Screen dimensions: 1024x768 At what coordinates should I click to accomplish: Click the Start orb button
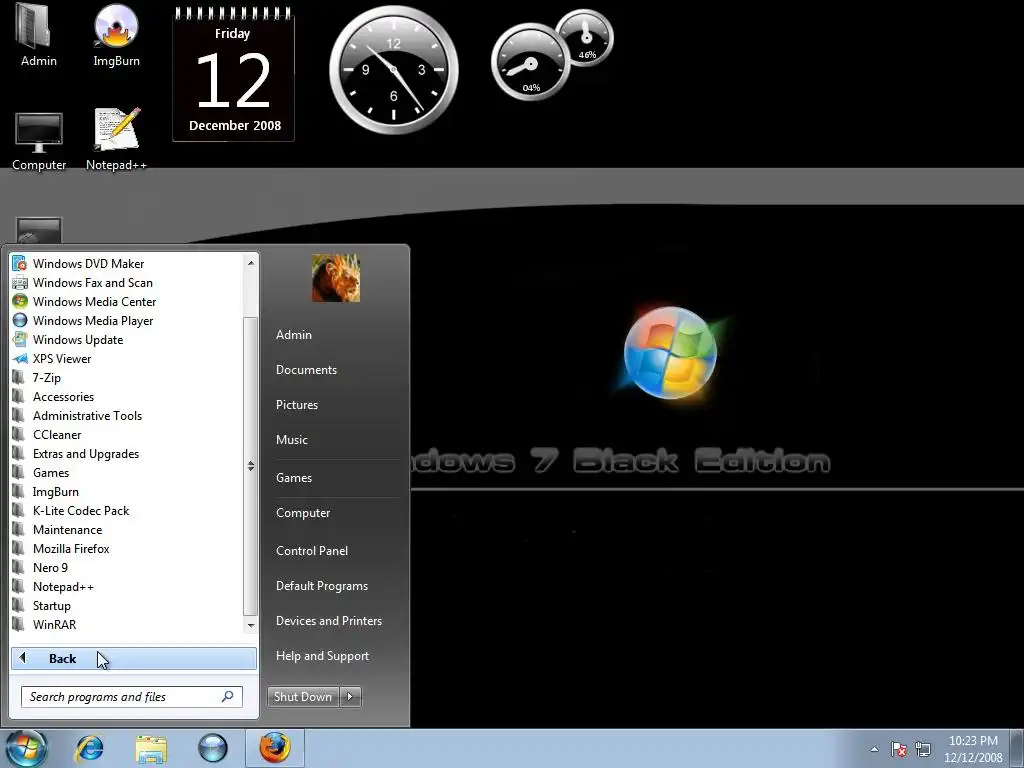coord(27,748)
